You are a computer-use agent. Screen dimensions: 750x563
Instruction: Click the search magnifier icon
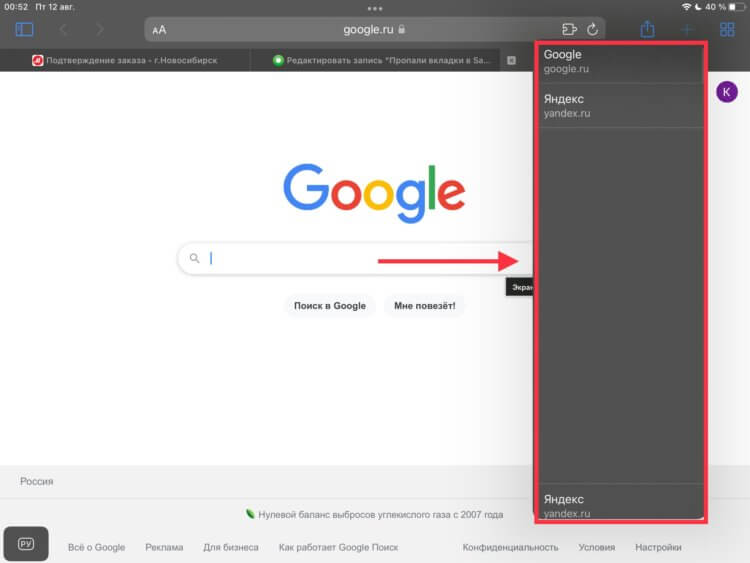[x=194, y=258]
